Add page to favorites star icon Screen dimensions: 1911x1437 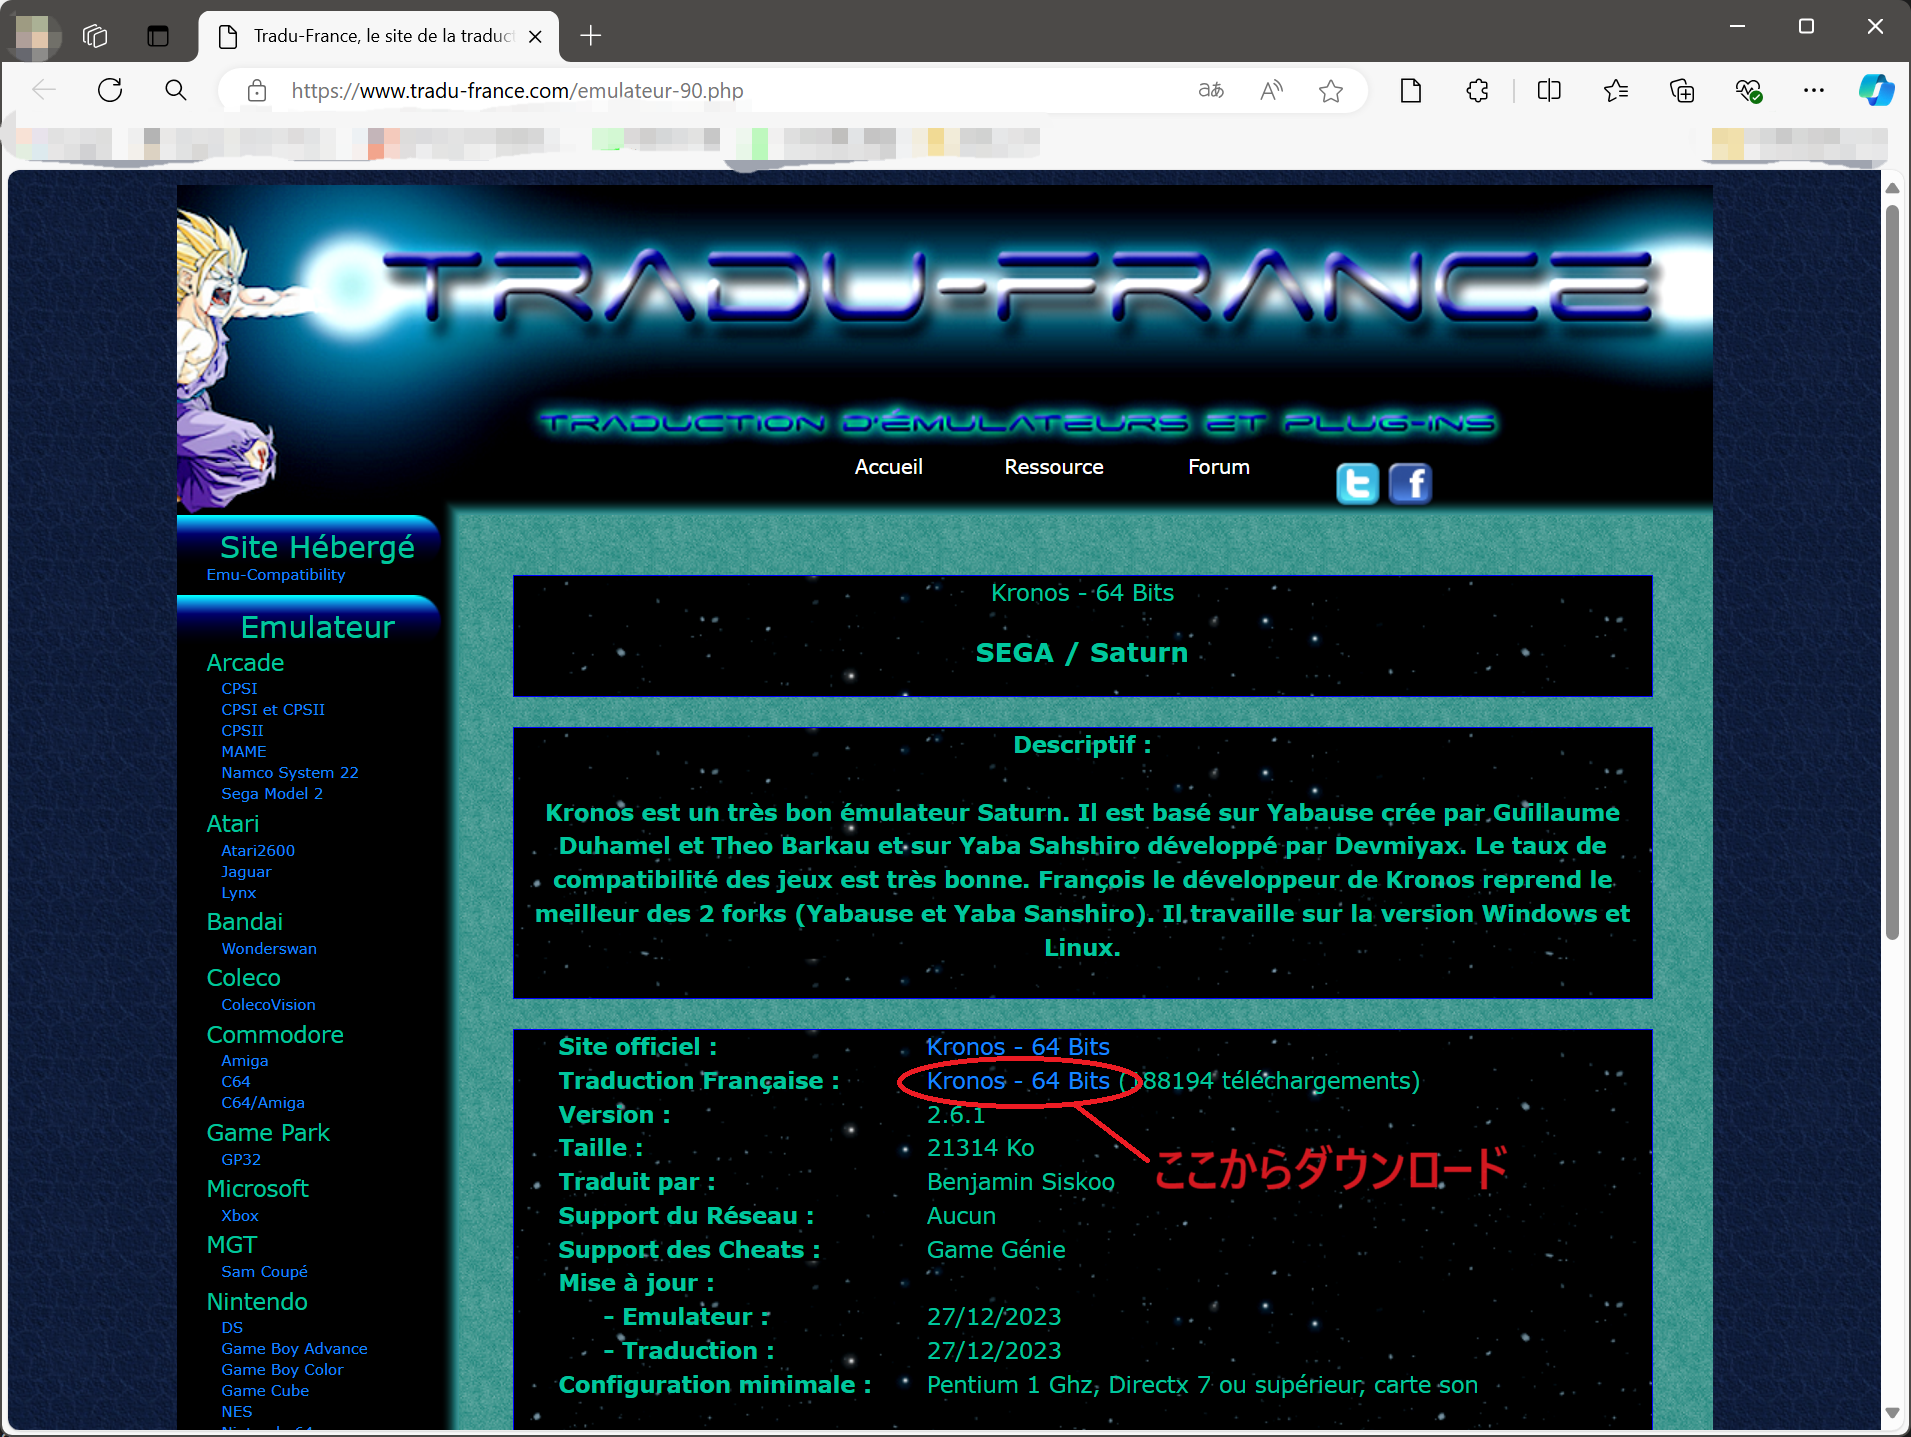pyautogui.click(x=1331, y=91)
